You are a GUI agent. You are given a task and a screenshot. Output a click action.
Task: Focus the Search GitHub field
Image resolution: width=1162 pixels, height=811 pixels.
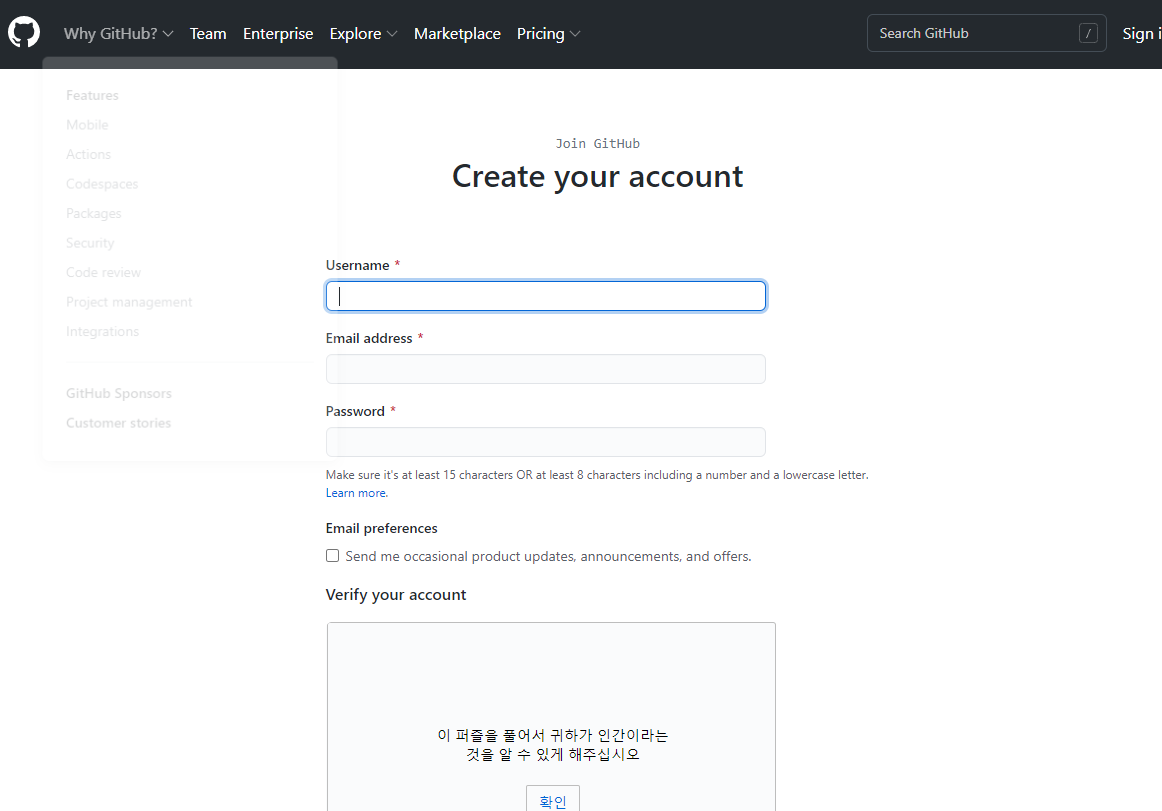point(986,33)
